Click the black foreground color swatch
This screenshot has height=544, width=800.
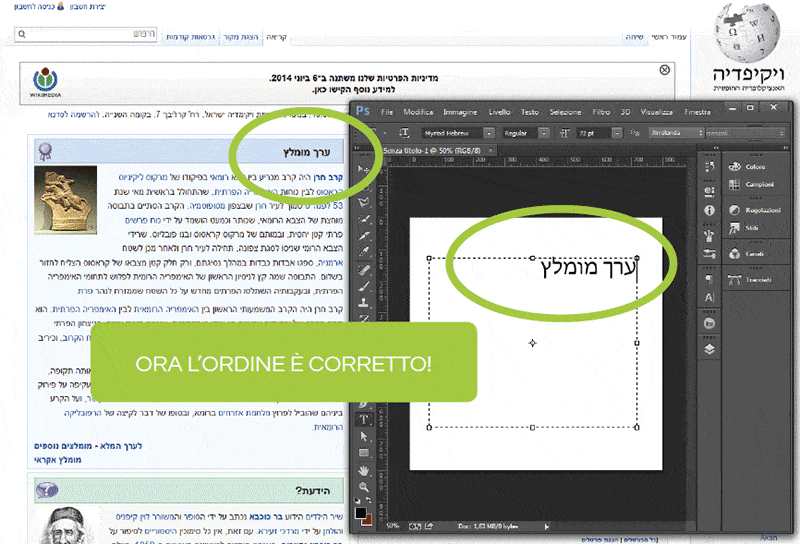[361, 513]
